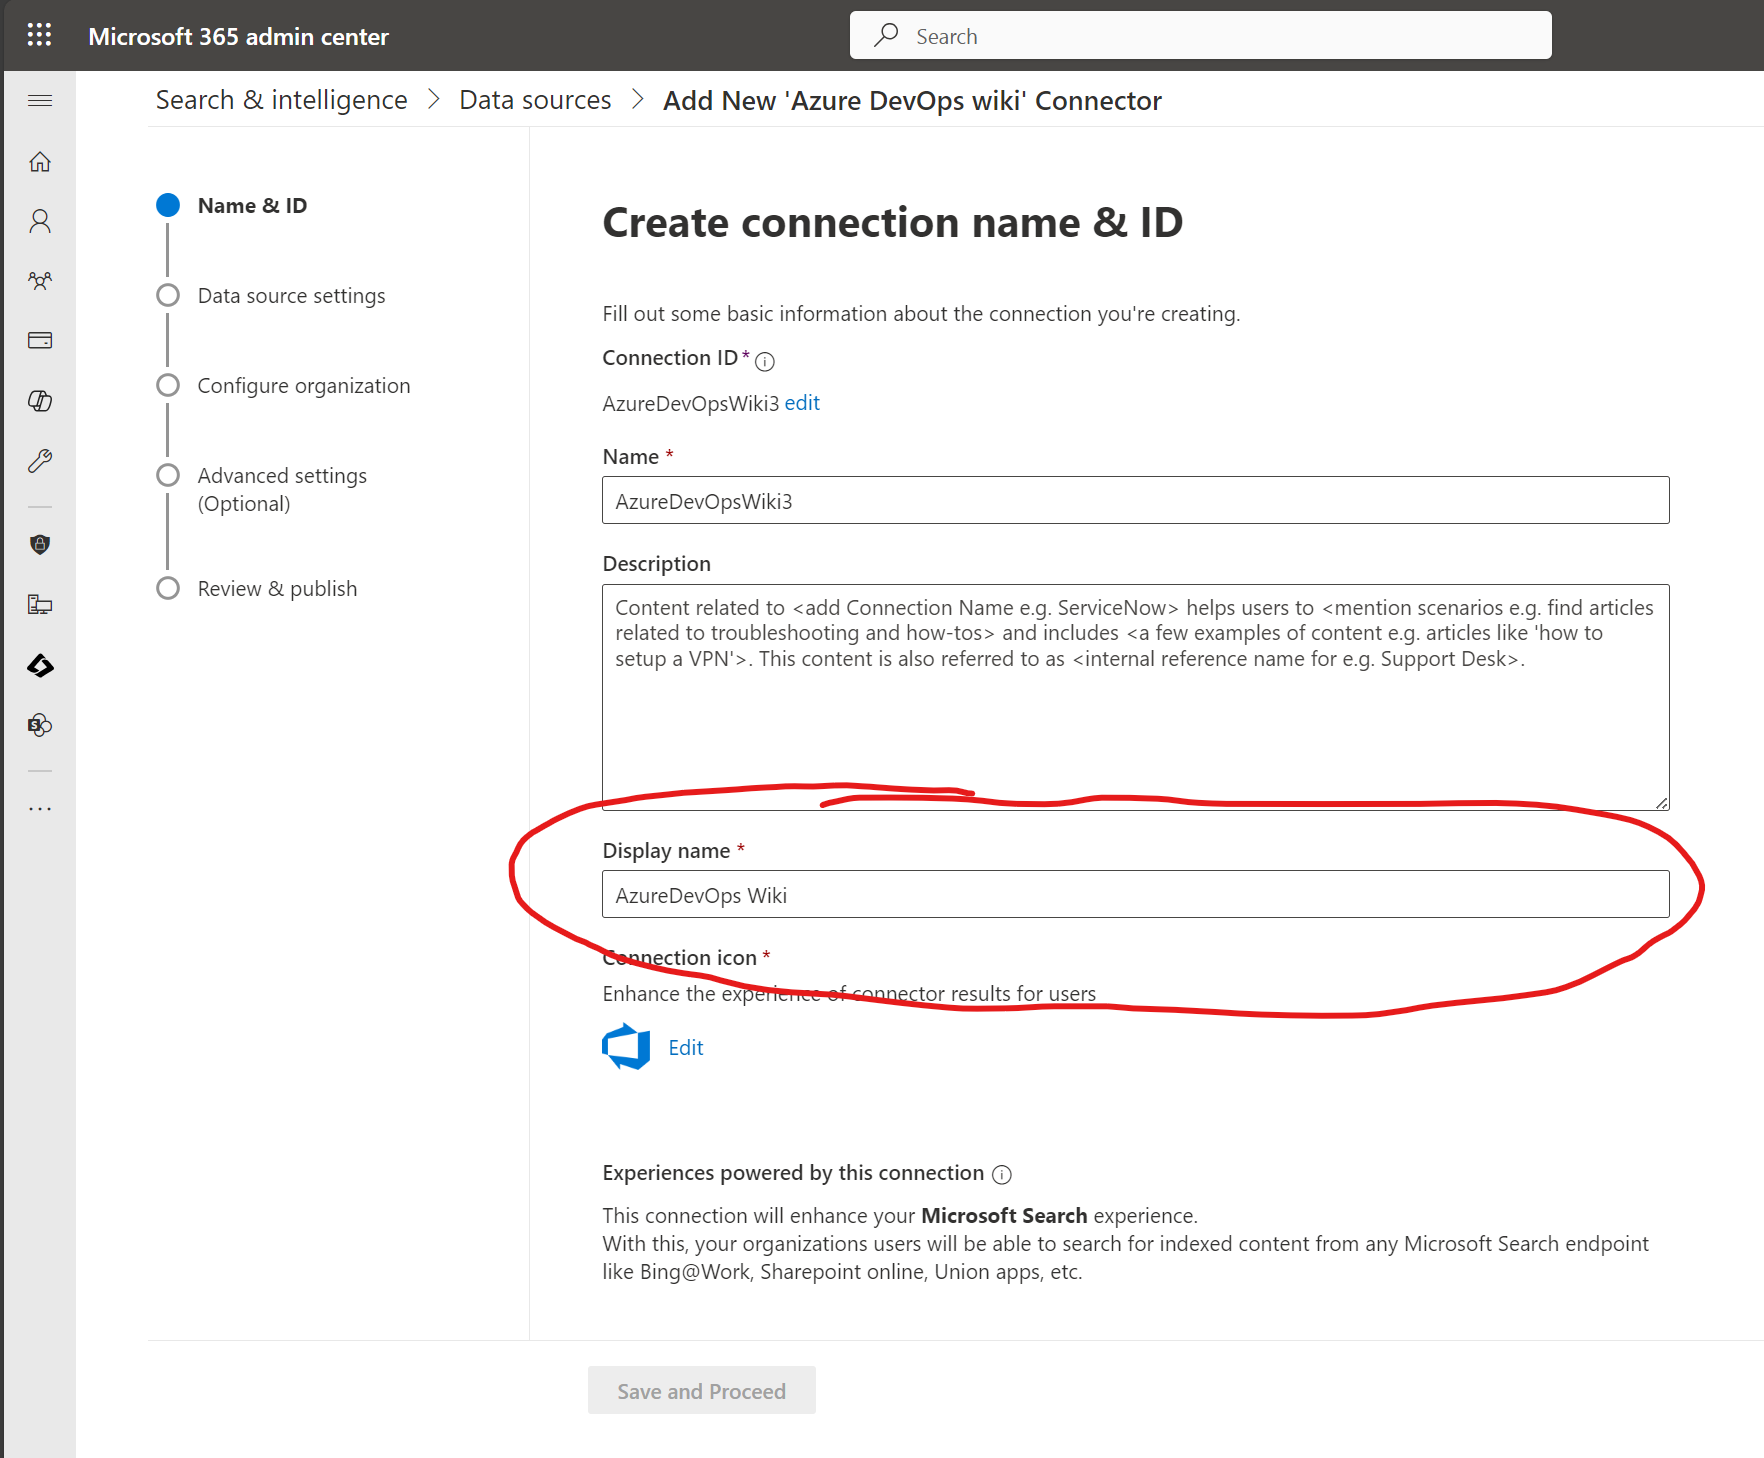Click 'Add New Azure DevOps wiki Connector' breadcrumb text
The width and height of the screenshot is (1764, 1458).
(912, 101)
